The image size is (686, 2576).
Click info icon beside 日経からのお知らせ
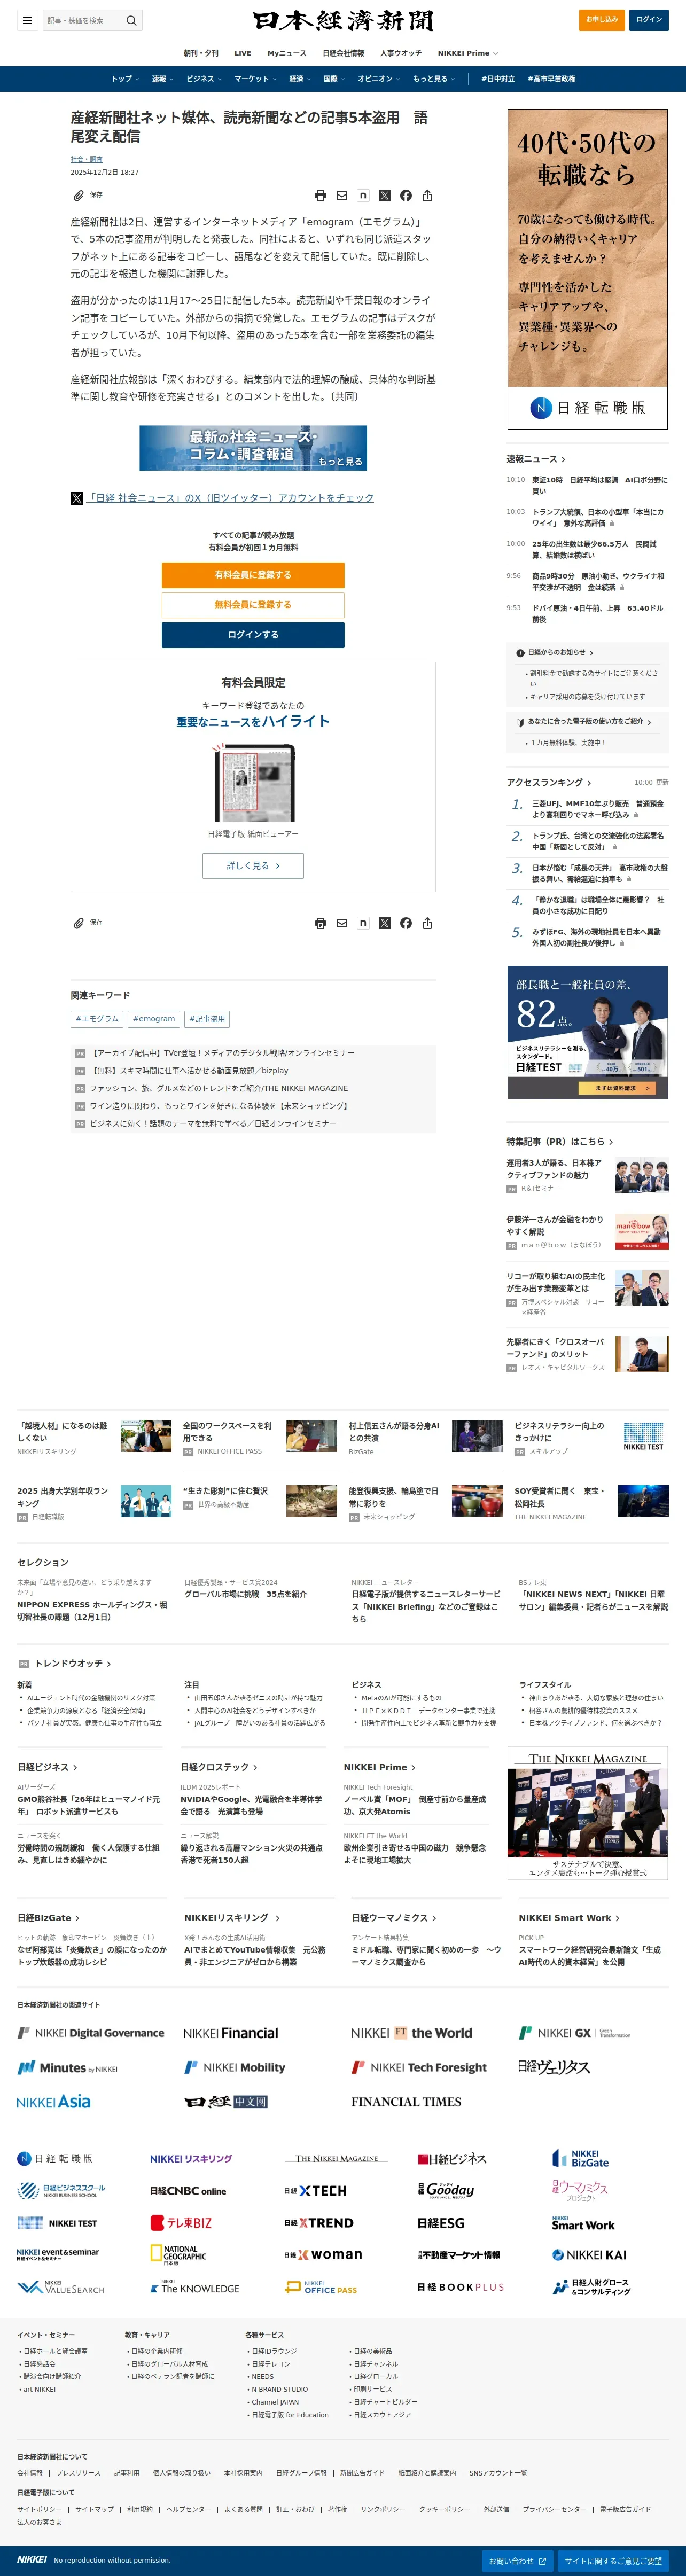click(x=520, y=653)
